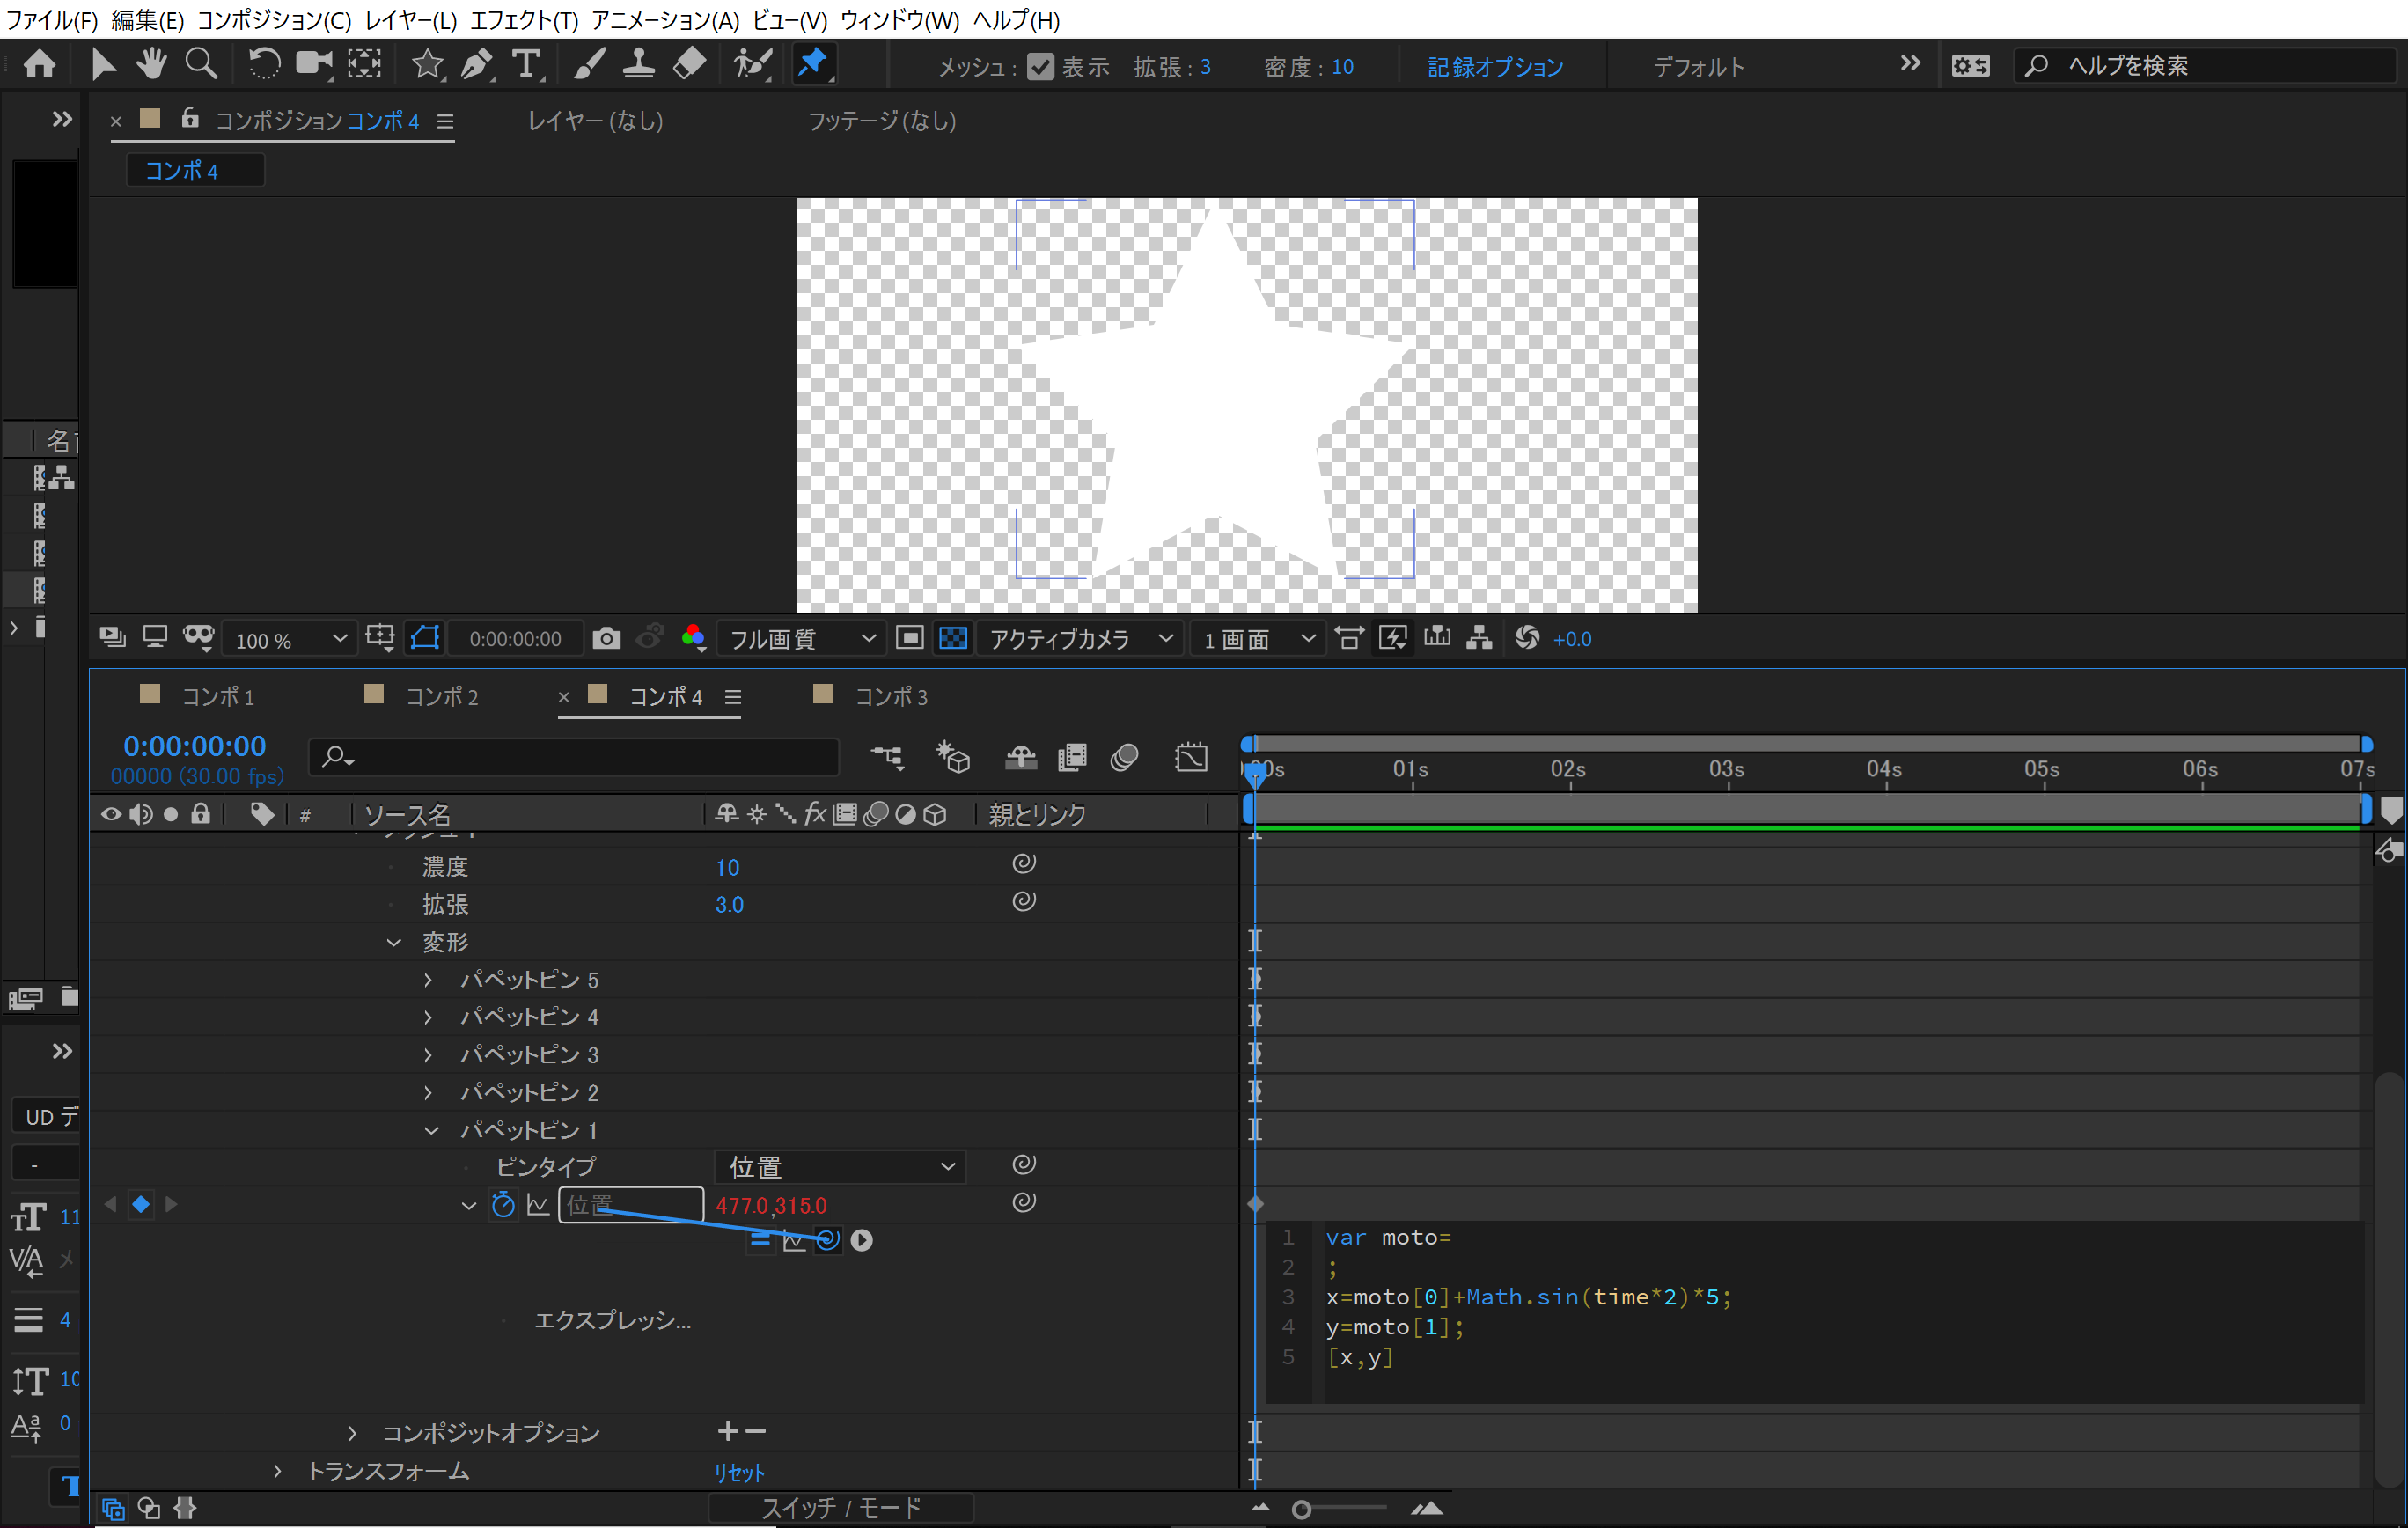Select the Star shape tool

(427, 65)
